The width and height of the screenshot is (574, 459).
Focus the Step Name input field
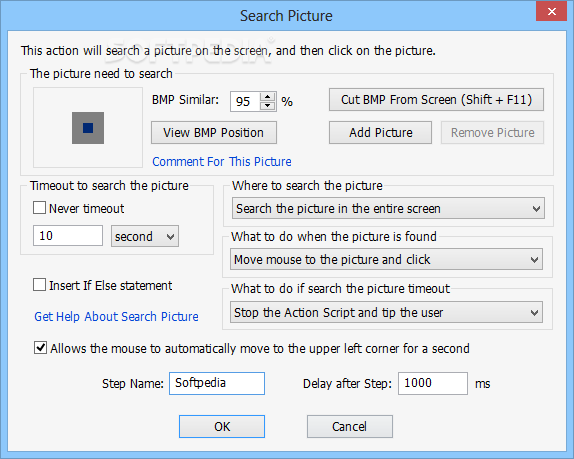217,383
